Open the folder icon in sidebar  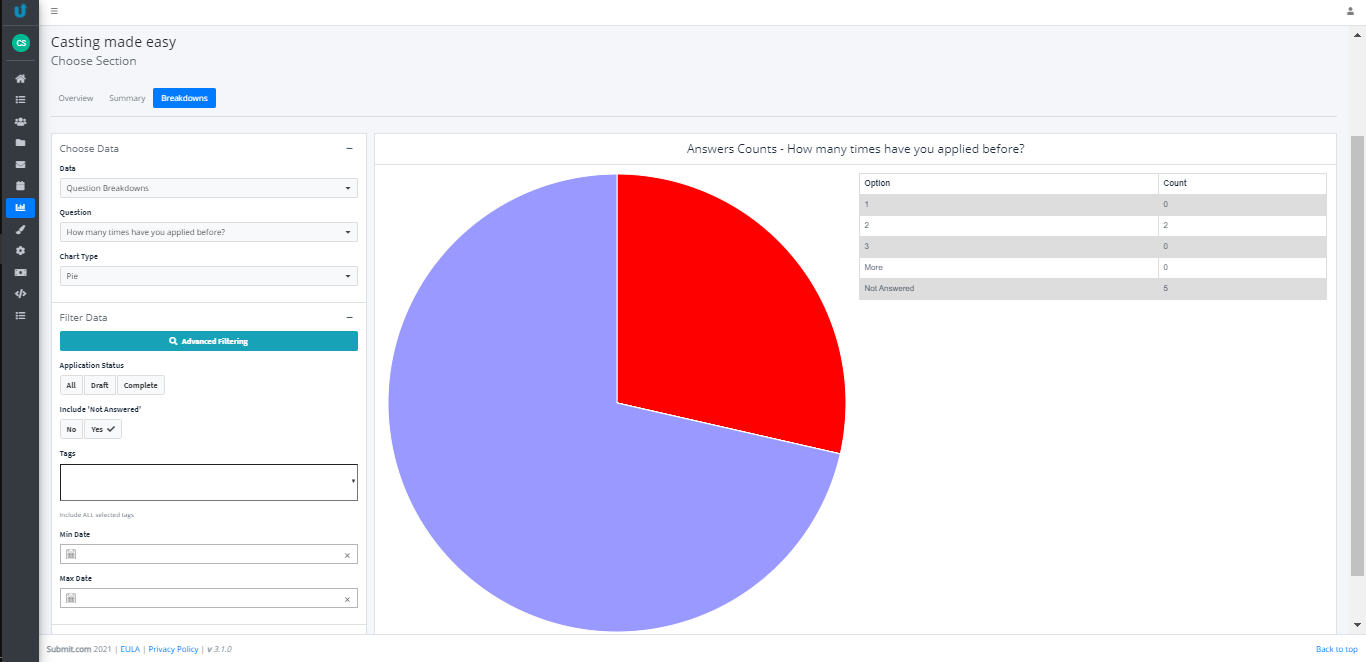(20, 143)
